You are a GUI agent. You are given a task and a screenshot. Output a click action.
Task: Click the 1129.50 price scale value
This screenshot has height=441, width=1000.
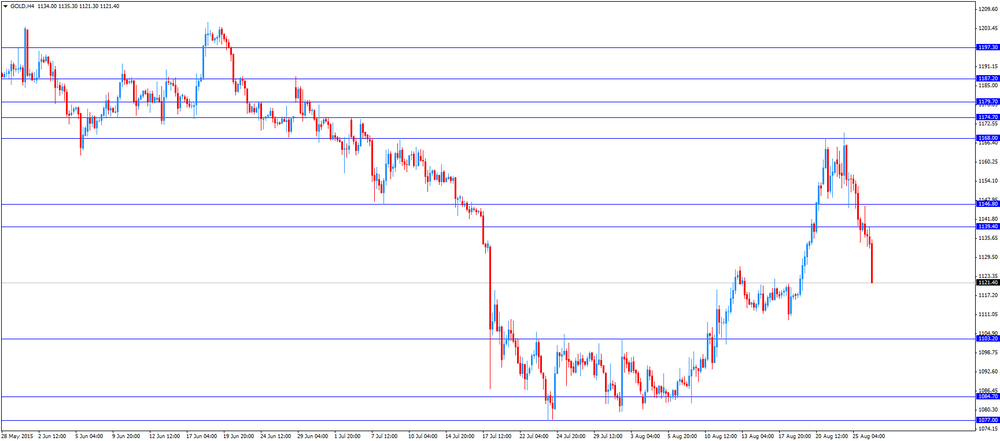click(987, 257)
